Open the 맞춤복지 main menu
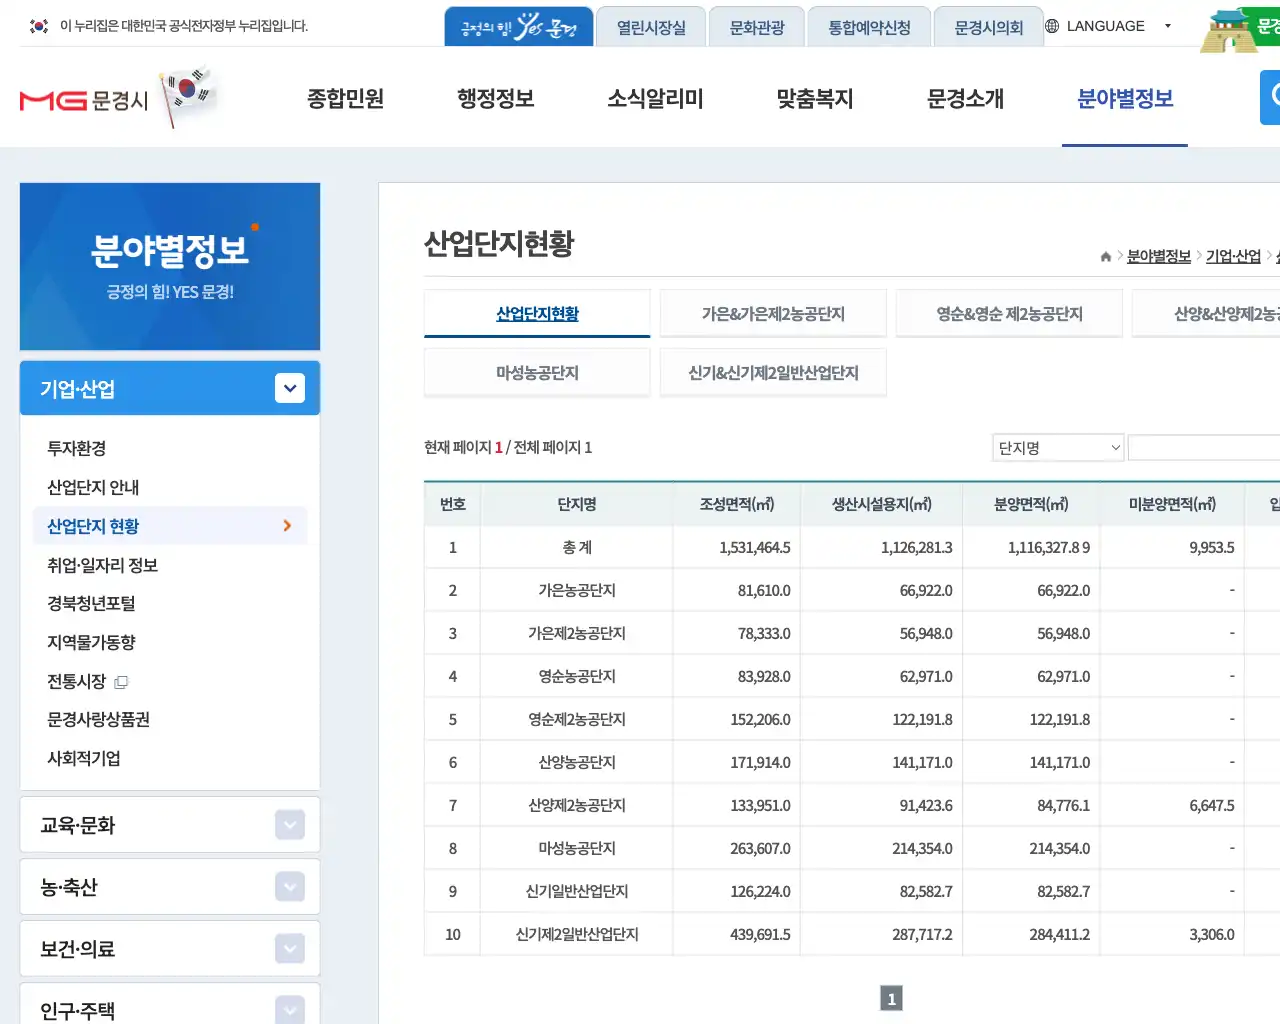This screenshot has width=1280, height=1024. [815, 98]
